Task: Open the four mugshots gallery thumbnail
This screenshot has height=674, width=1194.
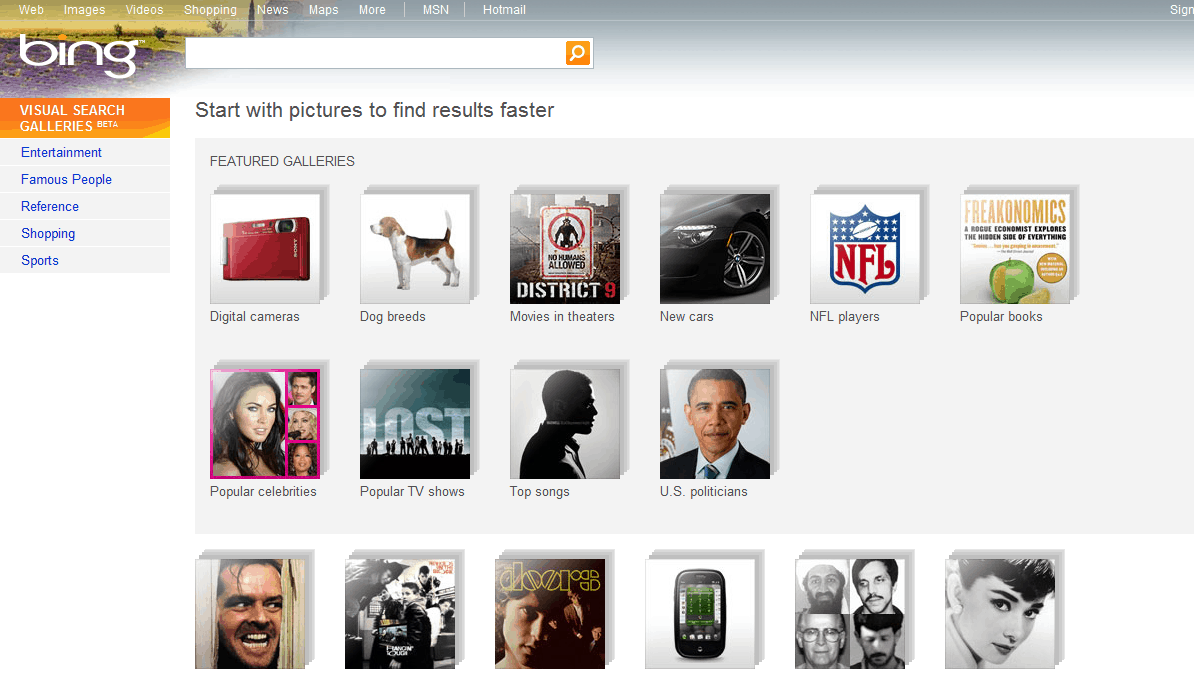Action: (x=850, y=614)
